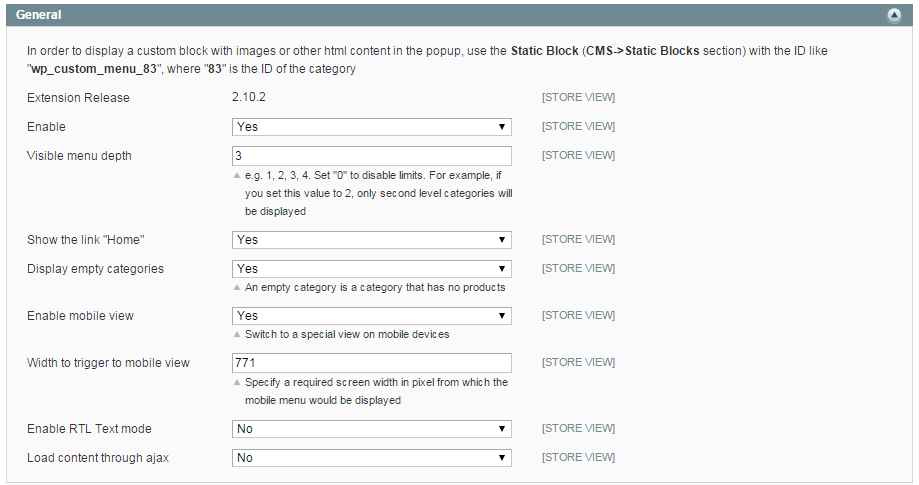Open the Enable mobile view dropdown
This screenshot has height=485, width=919.
tap(372, 316)
